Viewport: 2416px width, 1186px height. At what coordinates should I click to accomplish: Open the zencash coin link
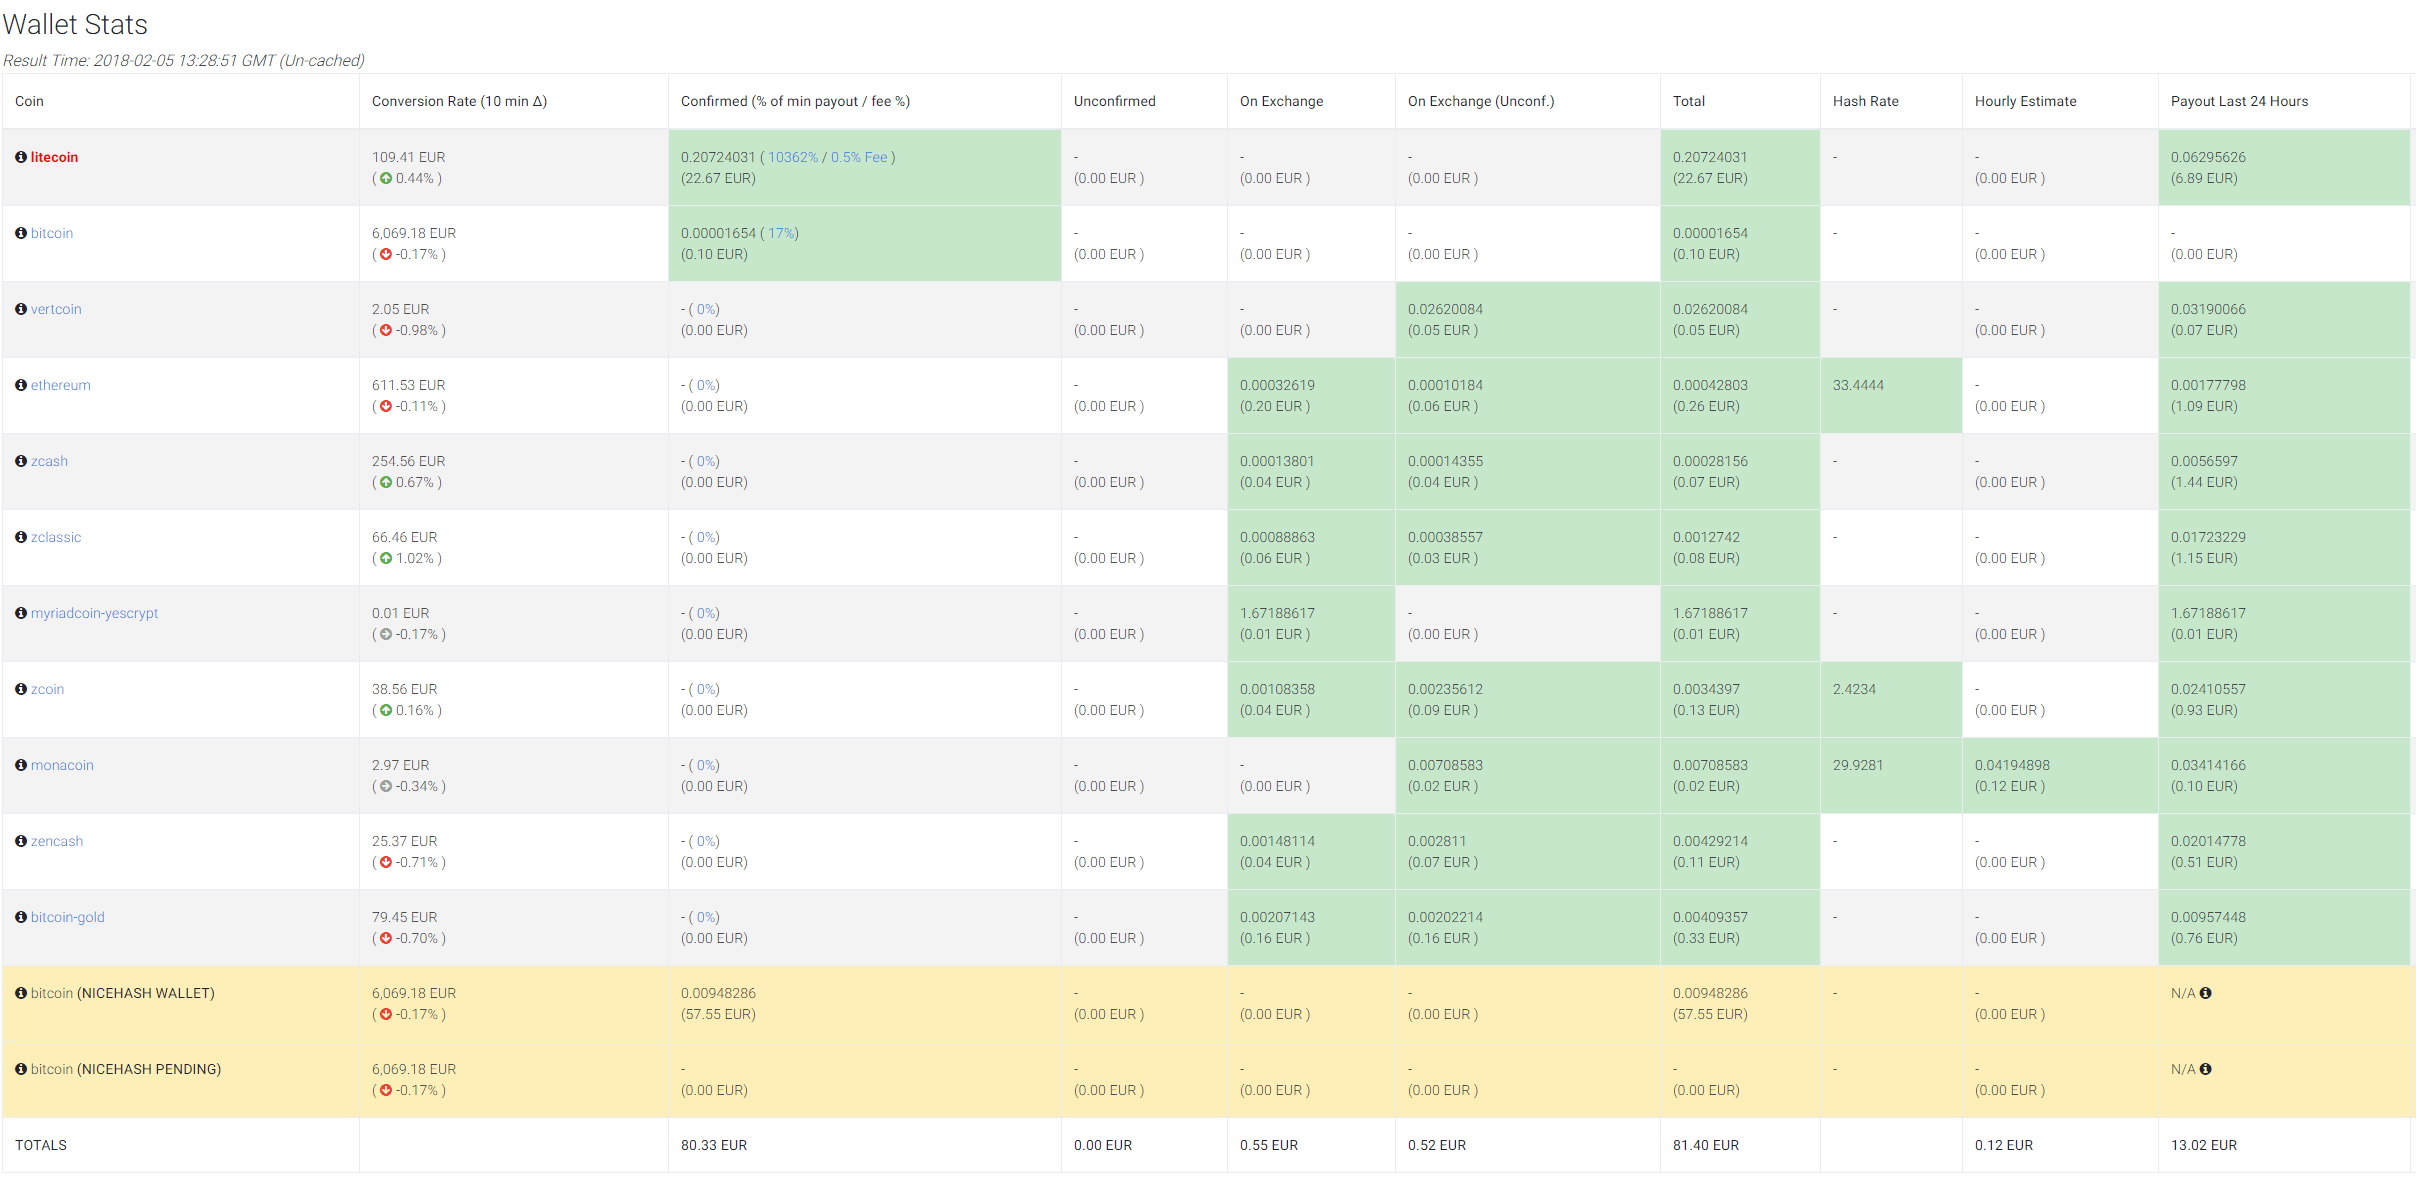[x=57, y=841]
